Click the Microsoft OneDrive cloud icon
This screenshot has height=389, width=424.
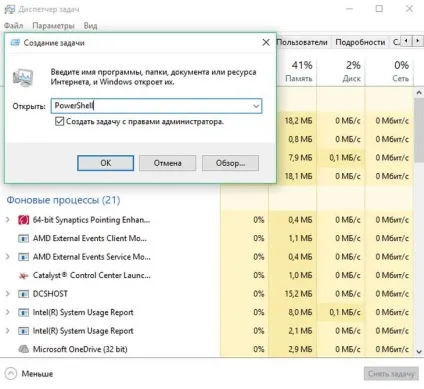(23, 349)
